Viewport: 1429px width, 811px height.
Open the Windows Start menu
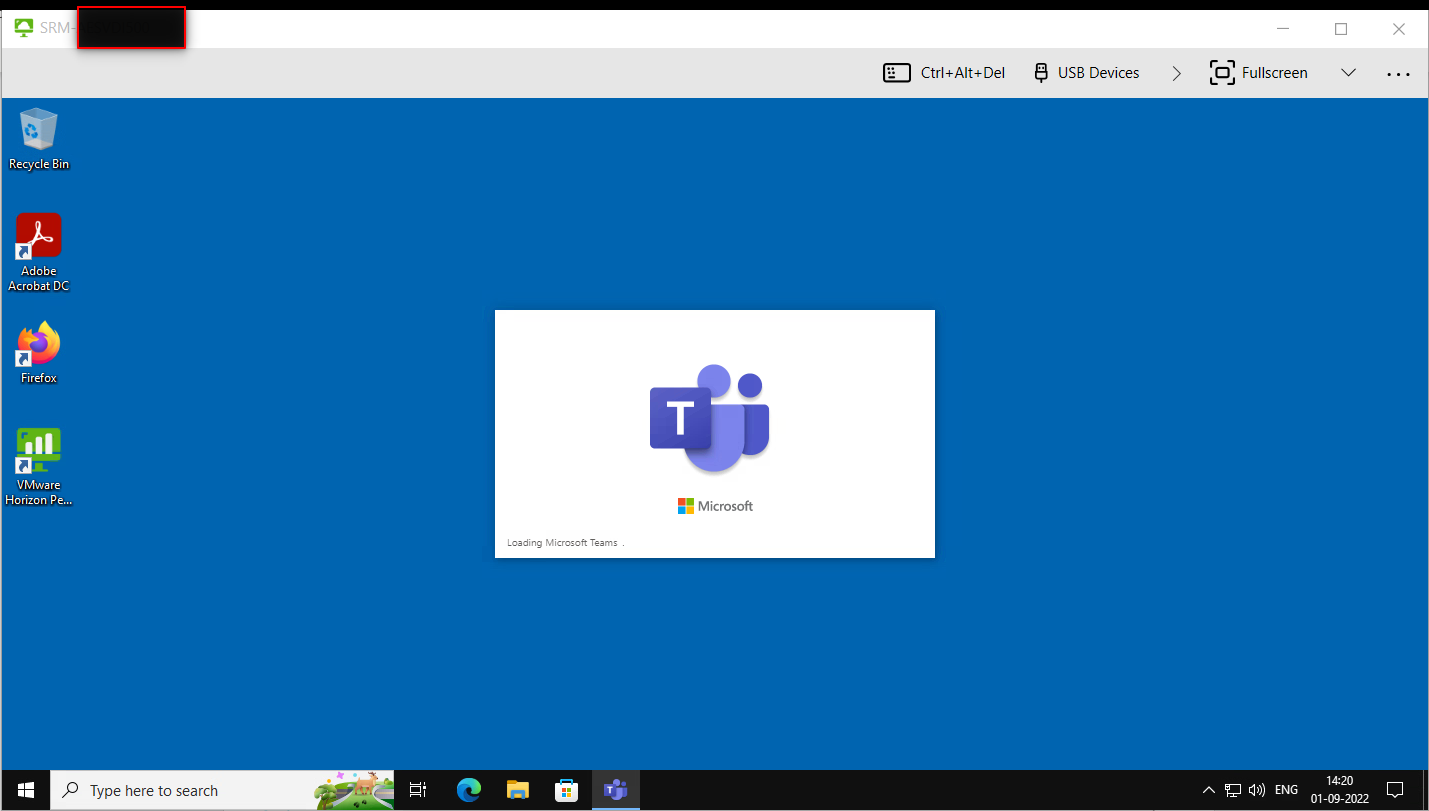click(x=26, y=790)
